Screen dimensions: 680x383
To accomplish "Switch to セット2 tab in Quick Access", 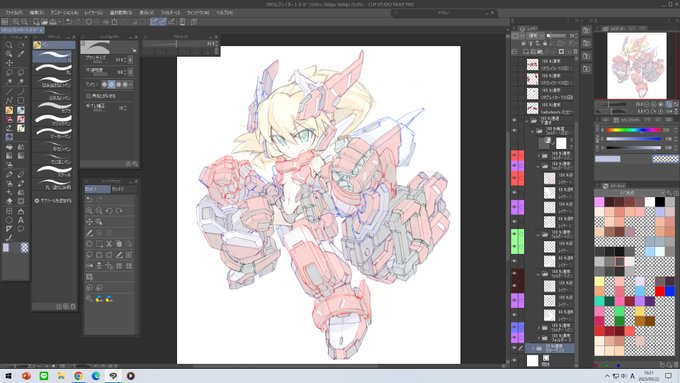I will tap(118, 189).
